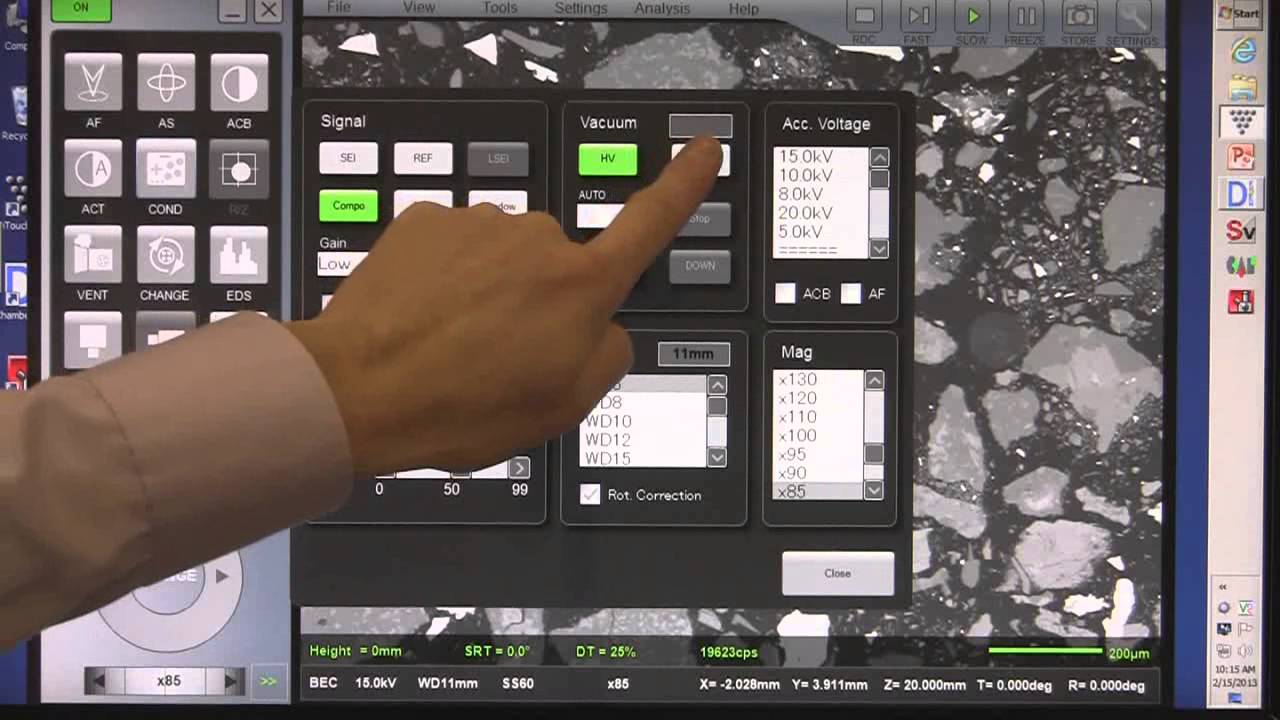The height and width of the screenshot is (720, 1280).
Task: Click the Close button of dialog
Action: pos(838,573)
